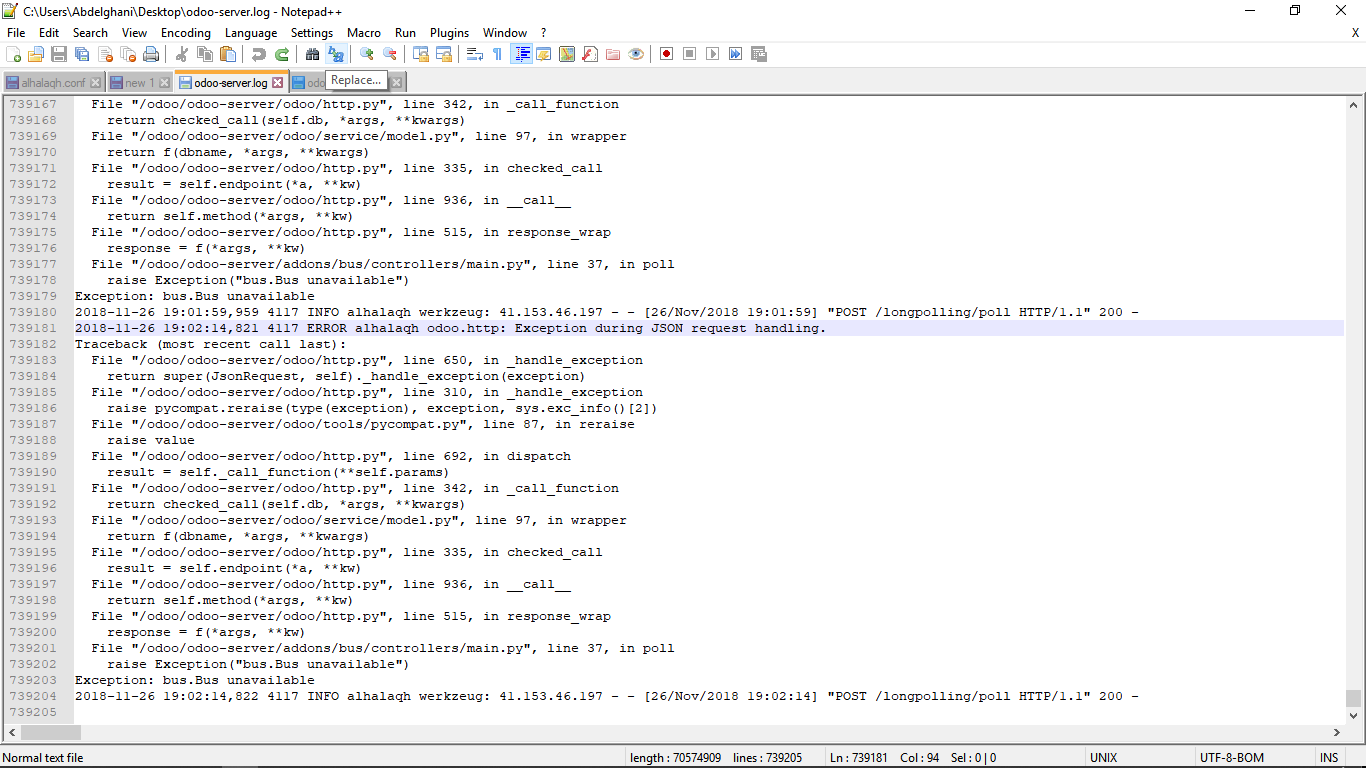This screenshot has height=768, width=1366.
Task: Switch to the new 1 tab
Action: click(x=139, y=83)
